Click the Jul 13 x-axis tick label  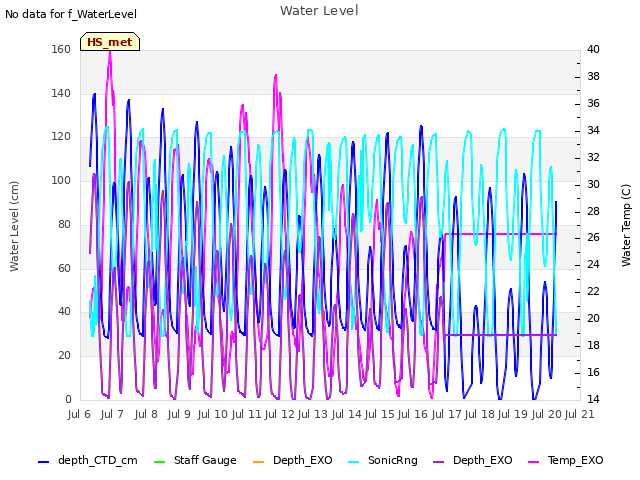point(313,414)
